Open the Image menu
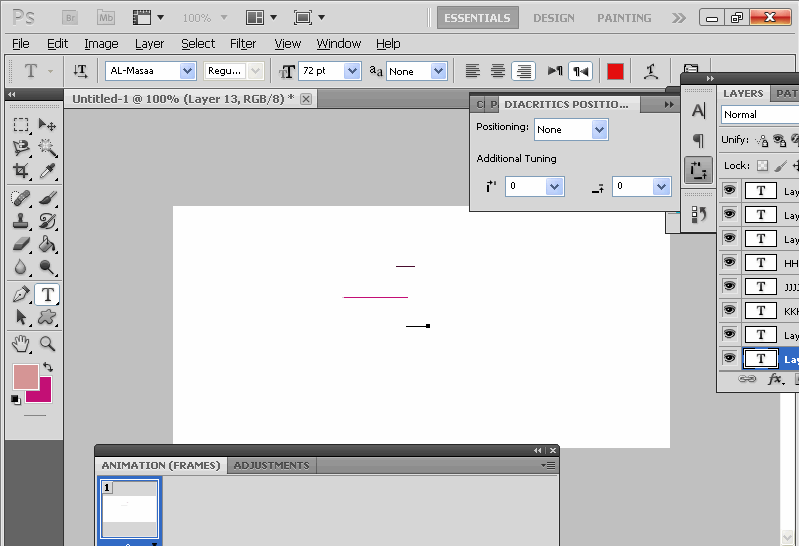 point(101,44)
